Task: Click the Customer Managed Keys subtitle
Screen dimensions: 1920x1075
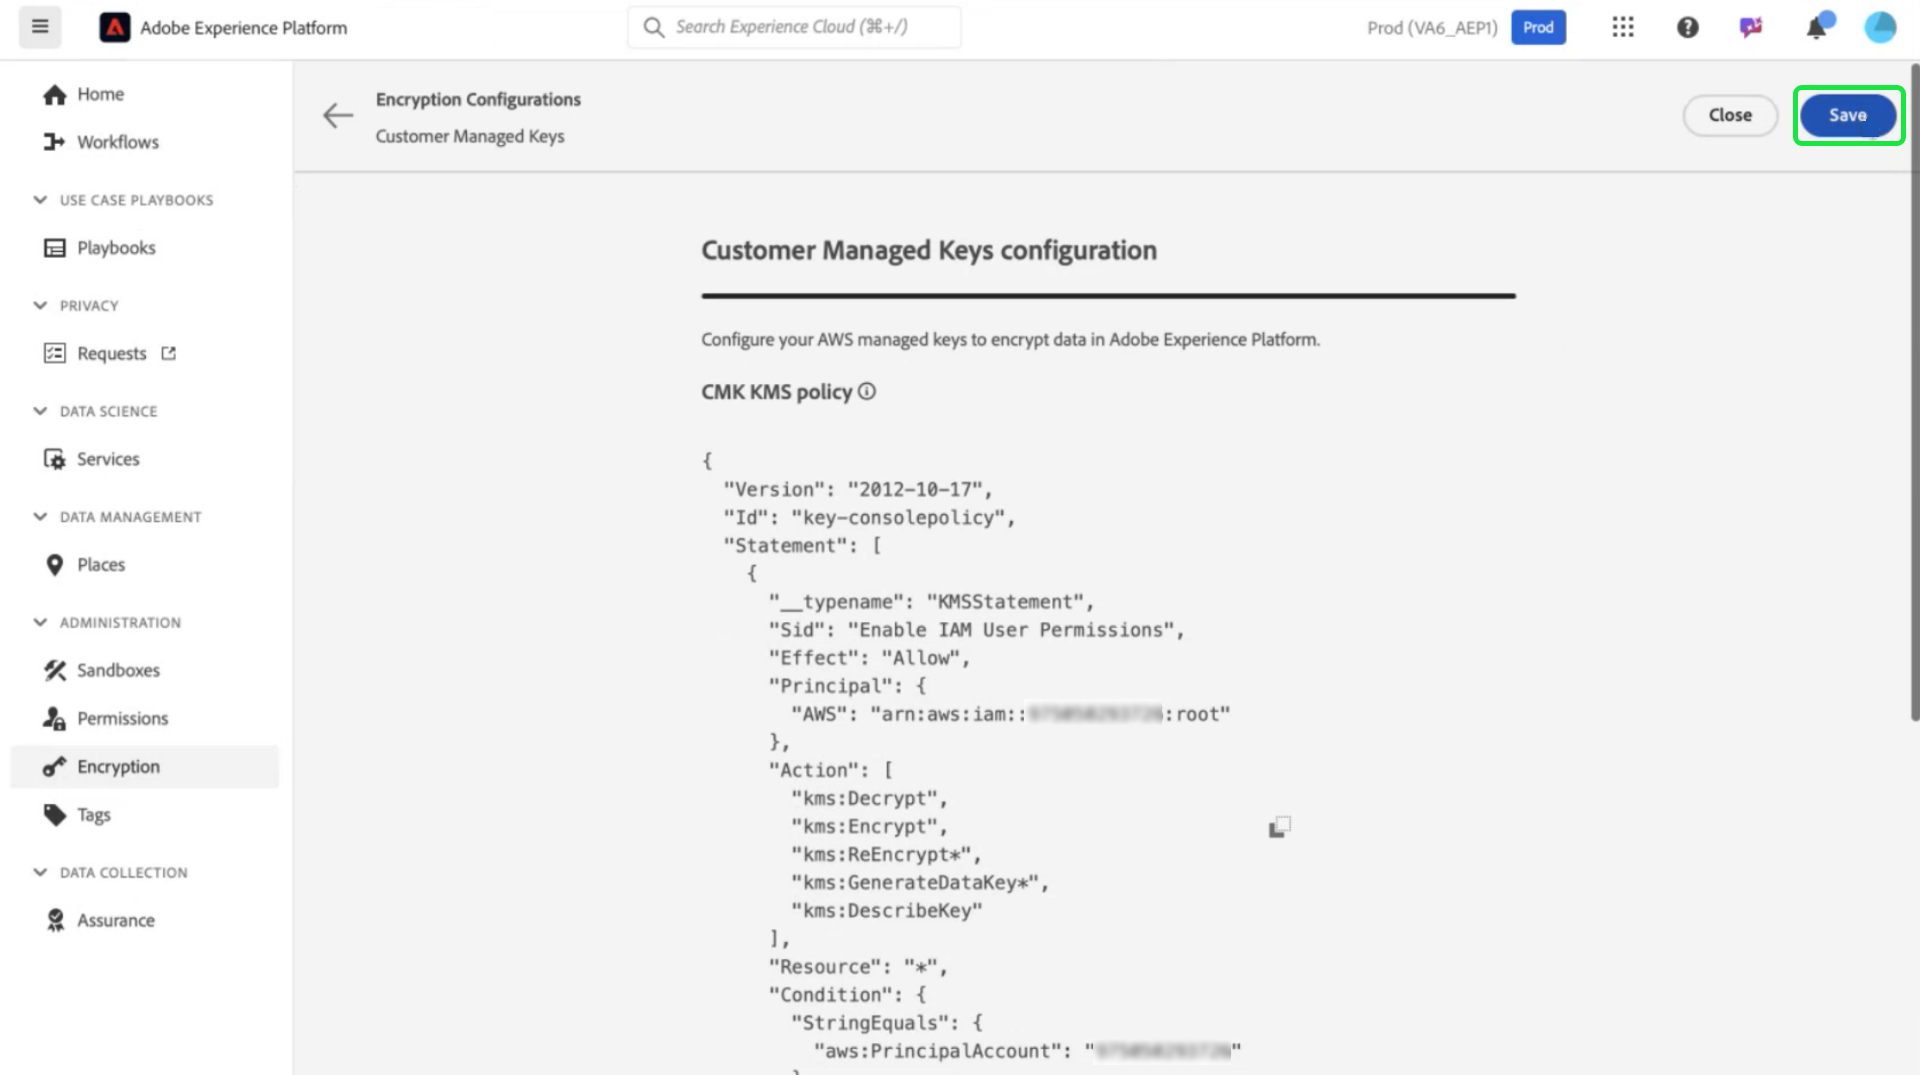Action: pos(470,136)
